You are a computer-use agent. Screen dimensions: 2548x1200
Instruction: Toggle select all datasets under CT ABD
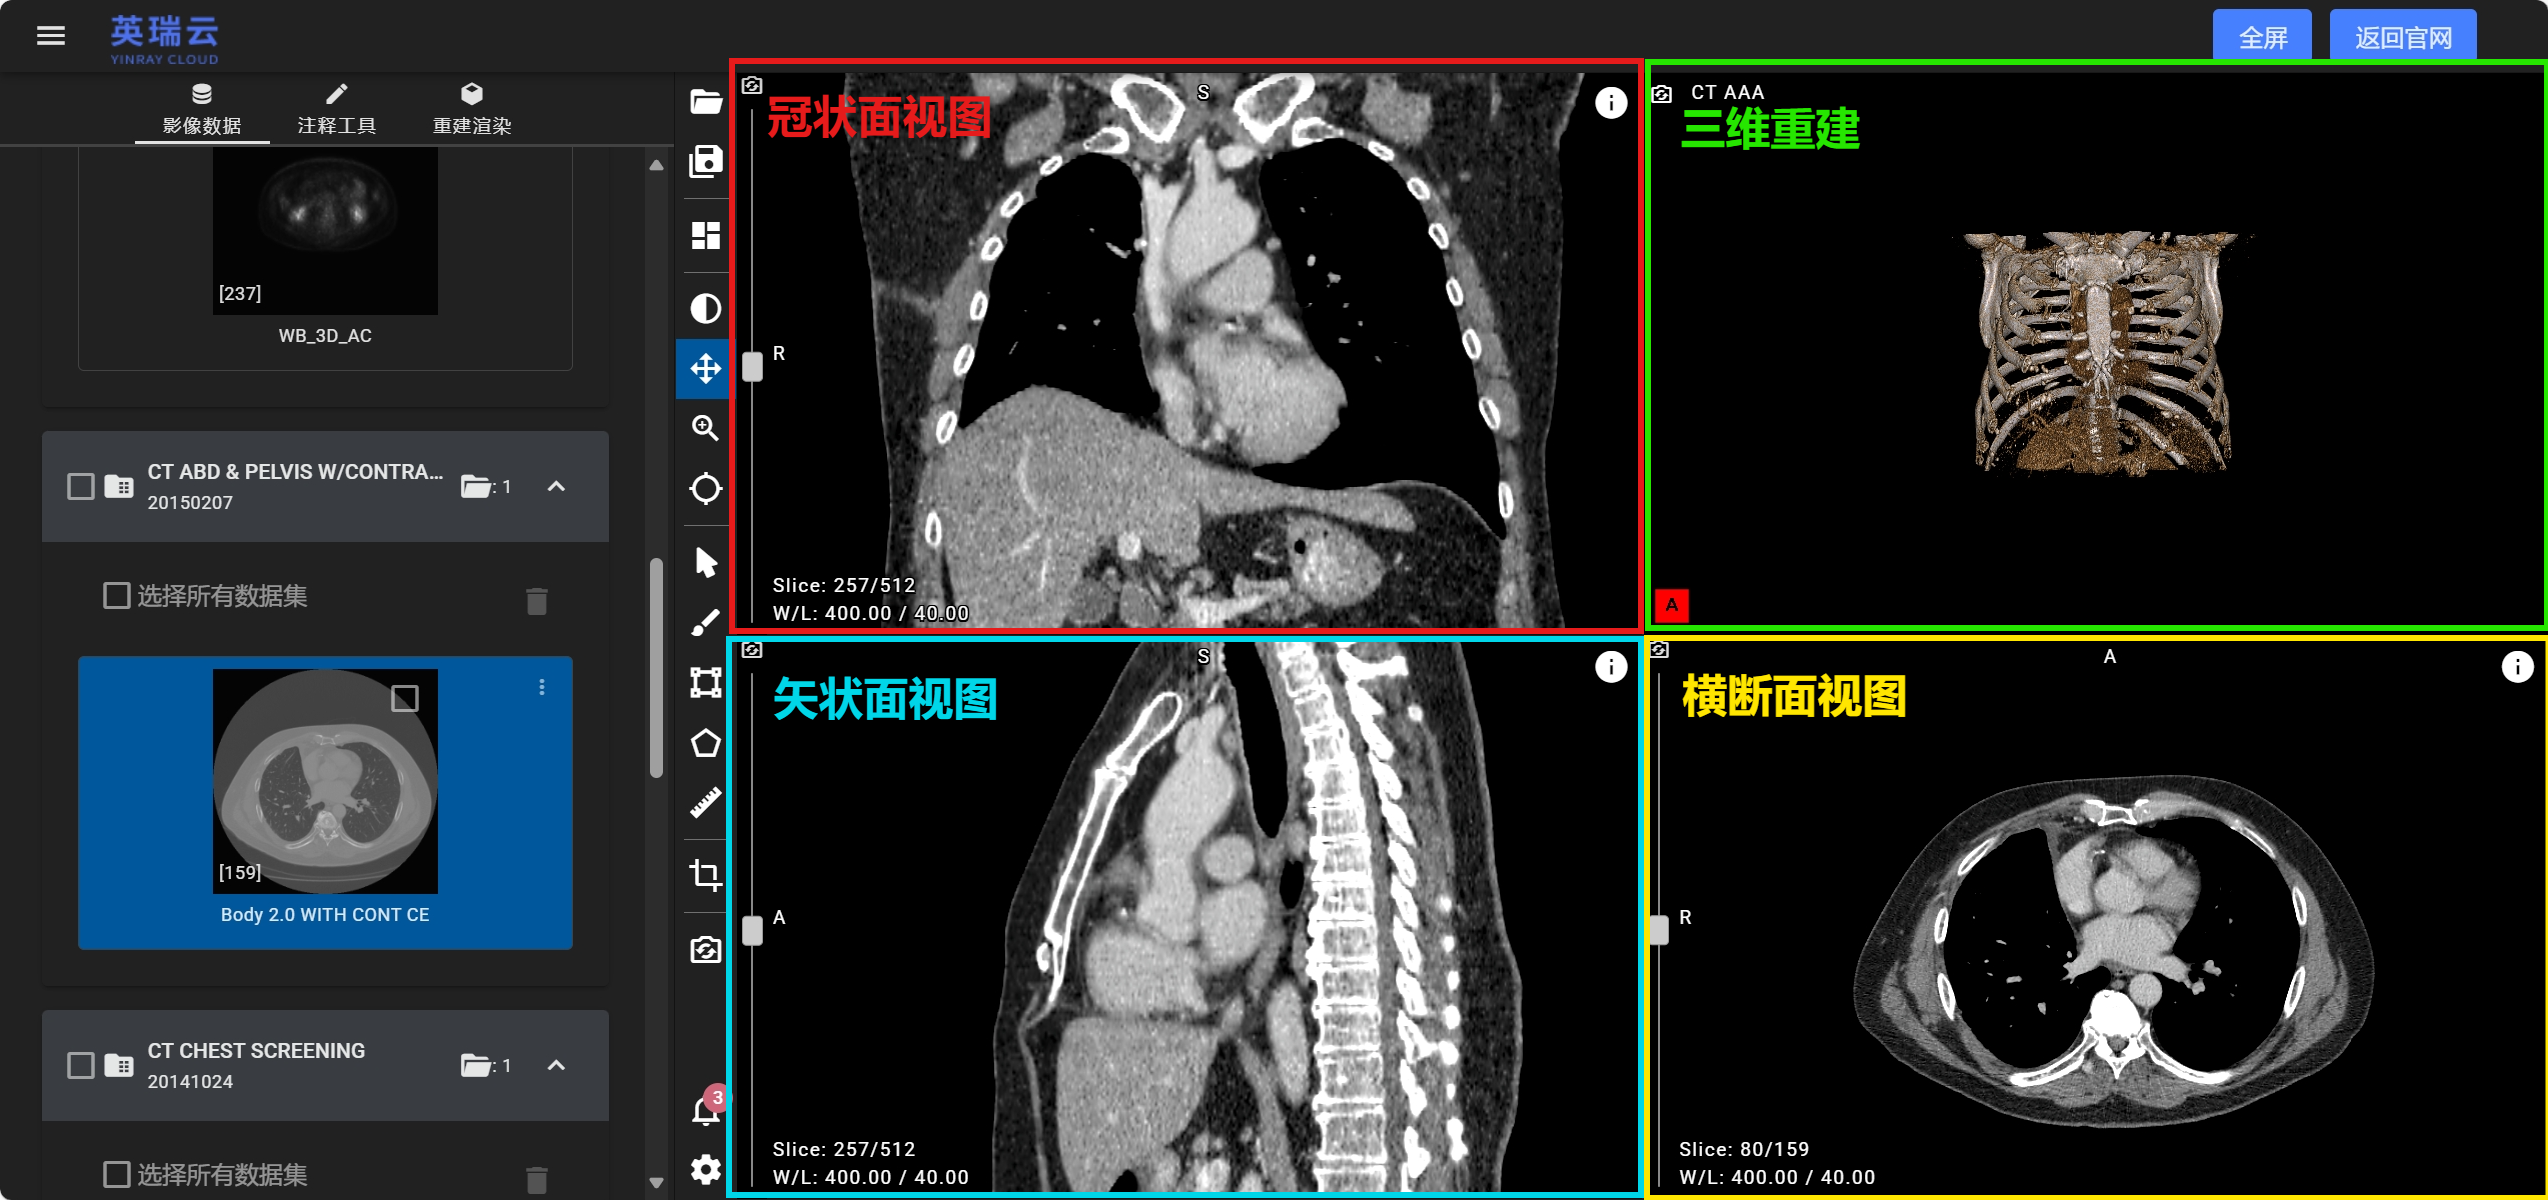(117, 596)
